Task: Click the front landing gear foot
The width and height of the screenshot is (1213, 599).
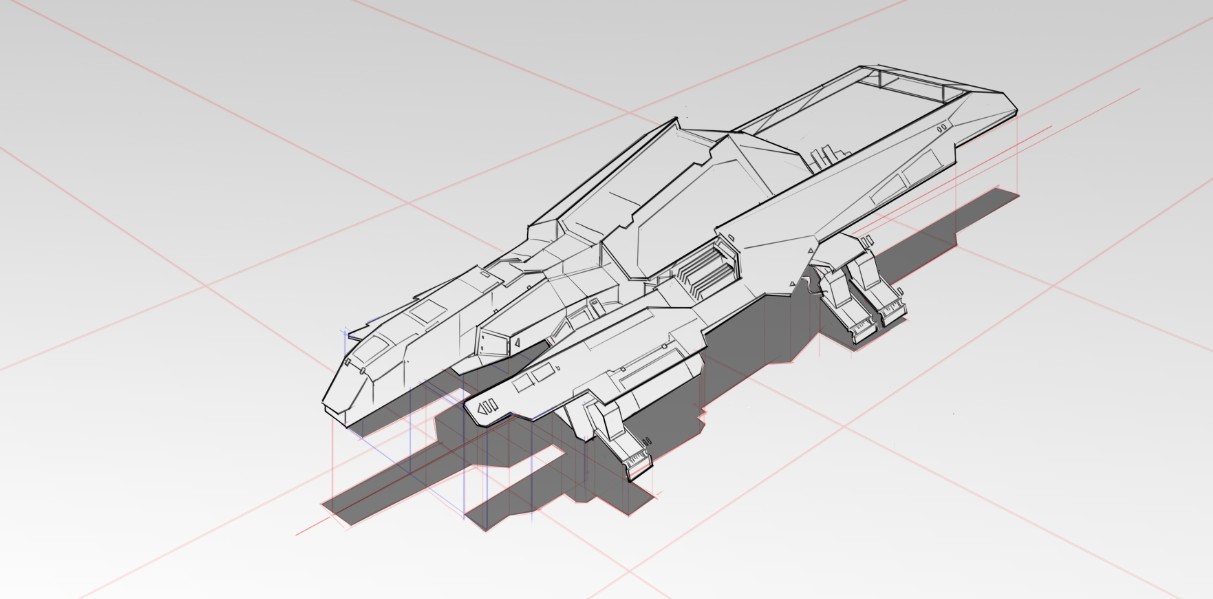Action: [x=636, y=459]
